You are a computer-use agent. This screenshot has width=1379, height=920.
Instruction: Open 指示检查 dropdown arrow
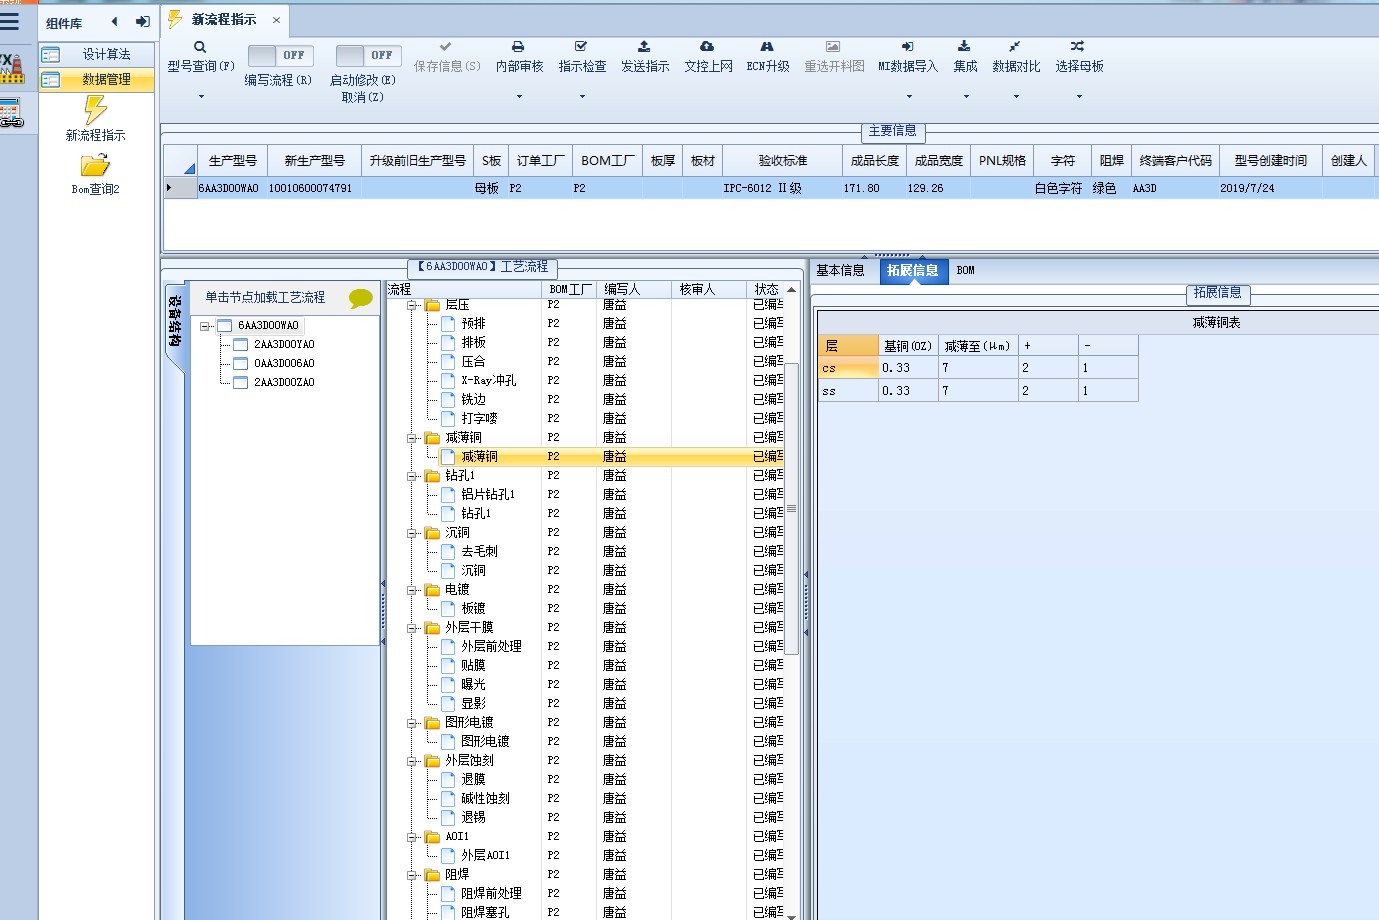click(x=582, y=97)
